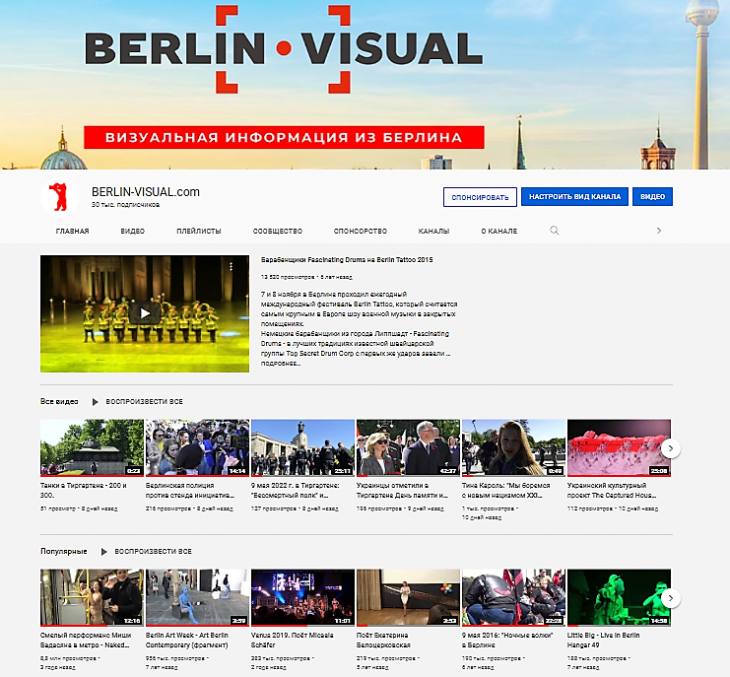The width and height of the screenshot is (730, 677).
Task: Open the channel search magnifier icon
Action: coord(554,230)
